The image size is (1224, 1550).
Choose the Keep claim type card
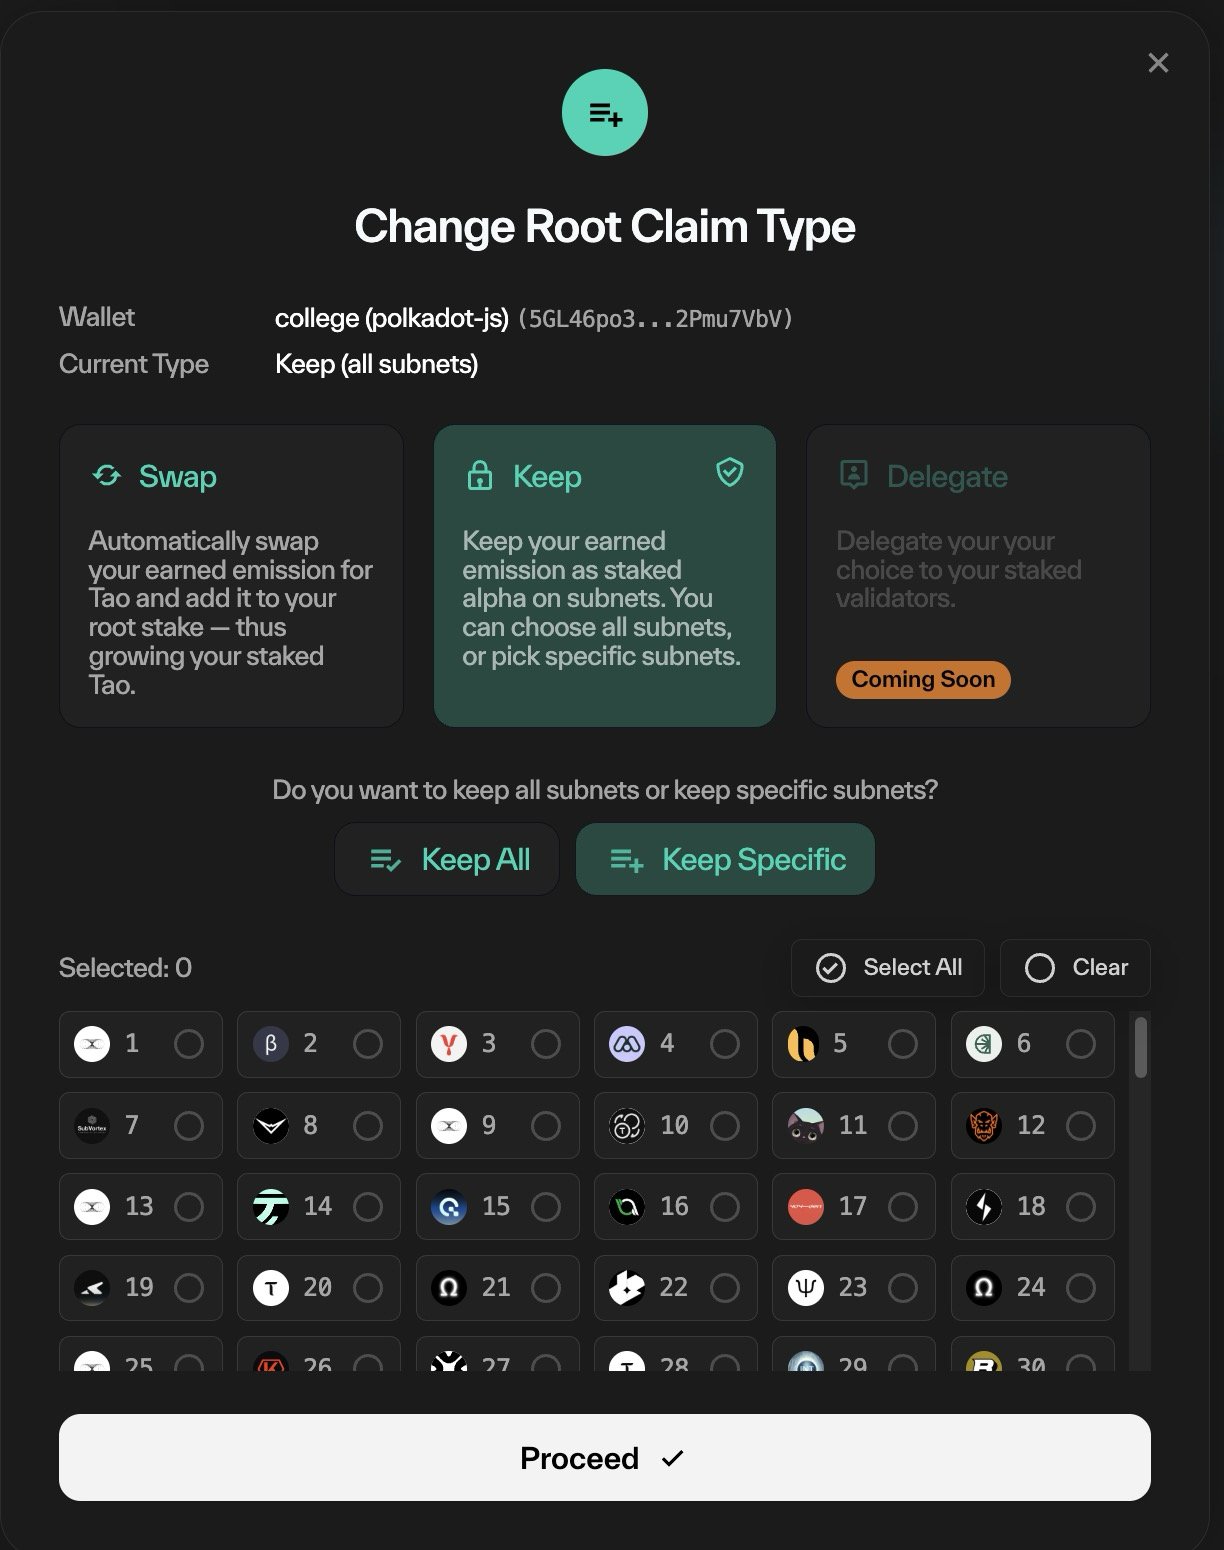(605, 576)
